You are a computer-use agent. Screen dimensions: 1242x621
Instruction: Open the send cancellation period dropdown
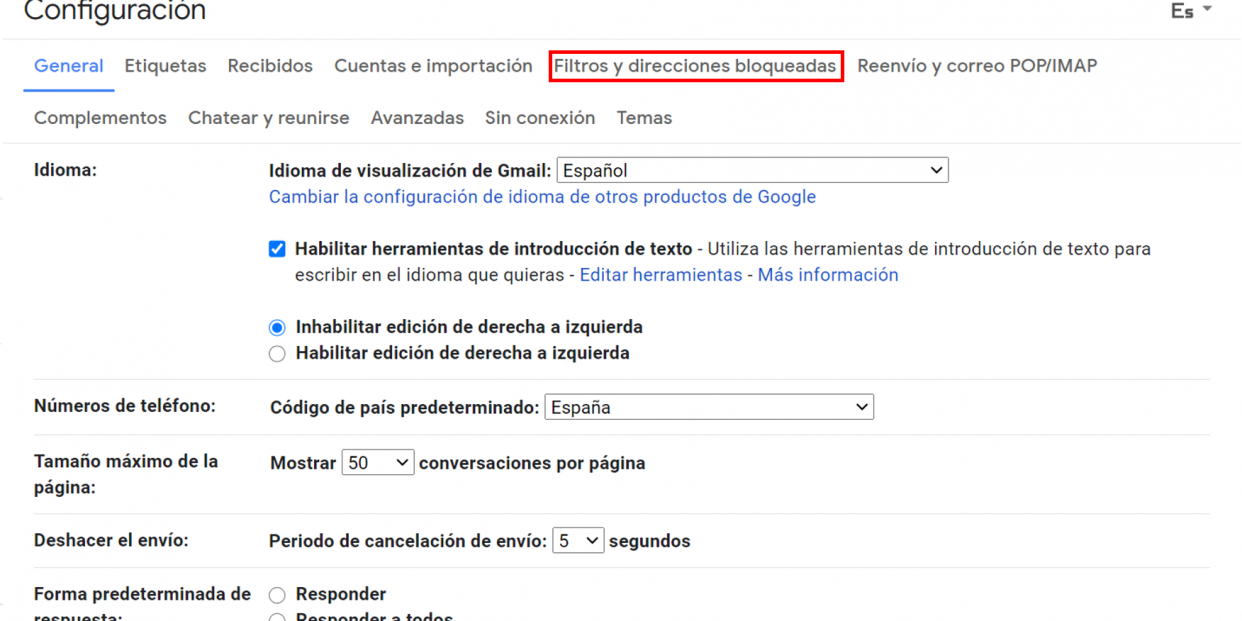tap(578, 540)
